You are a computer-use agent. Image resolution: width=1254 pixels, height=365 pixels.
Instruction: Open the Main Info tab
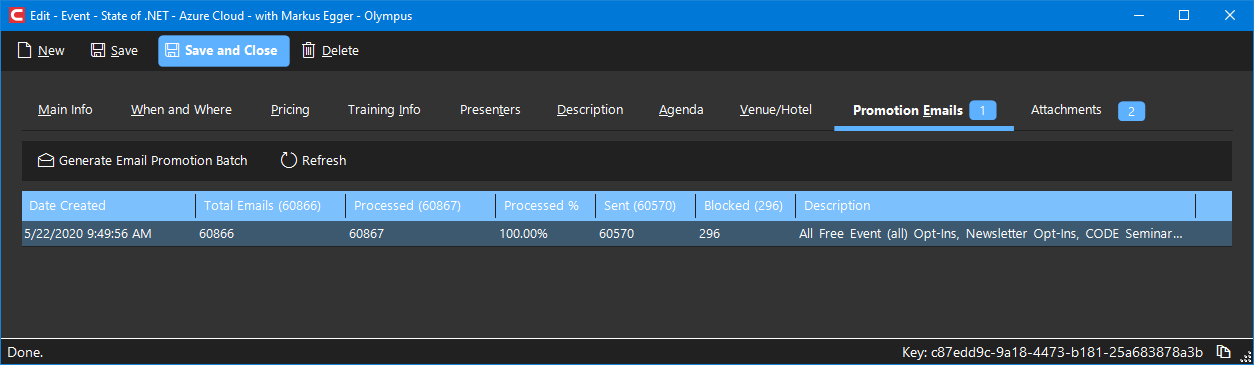tap(65, 110)
